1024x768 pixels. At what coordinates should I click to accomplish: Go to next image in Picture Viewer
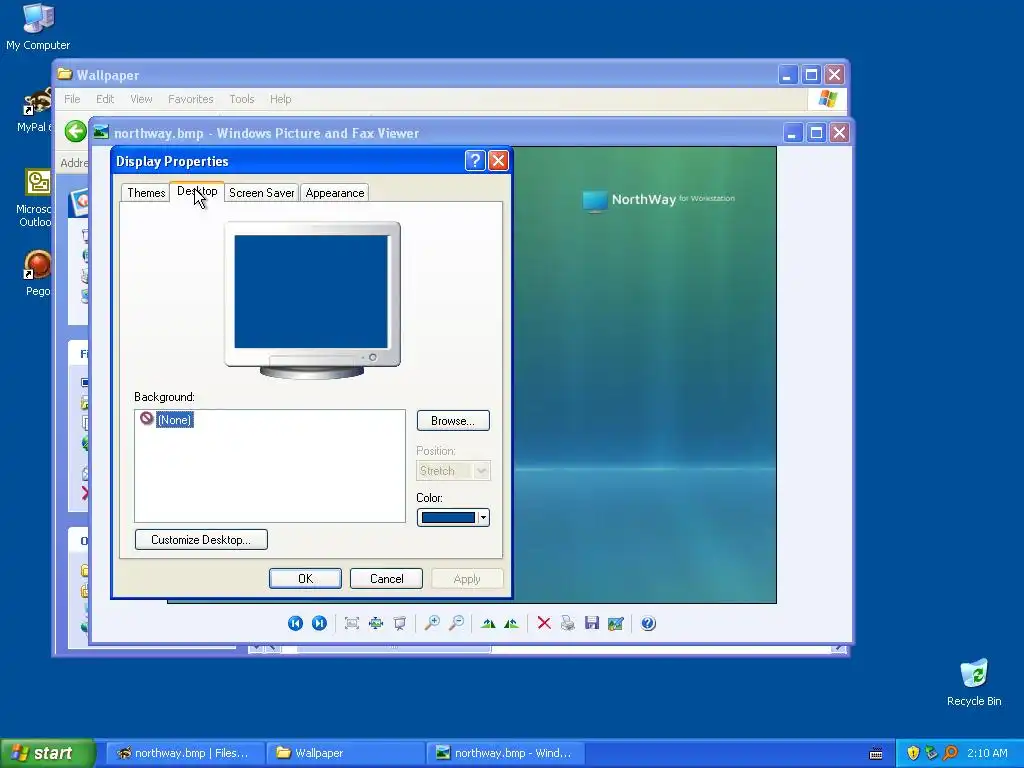[319, 623]
